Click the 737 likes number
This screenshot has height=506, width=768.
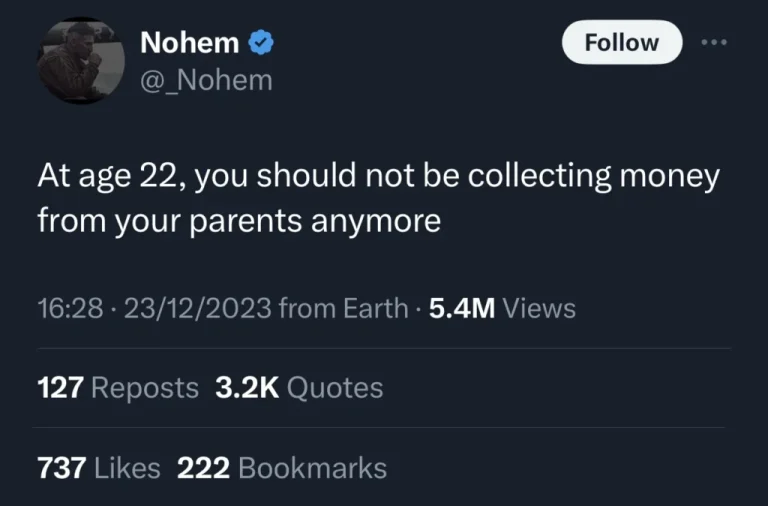[x=60, y=467]
